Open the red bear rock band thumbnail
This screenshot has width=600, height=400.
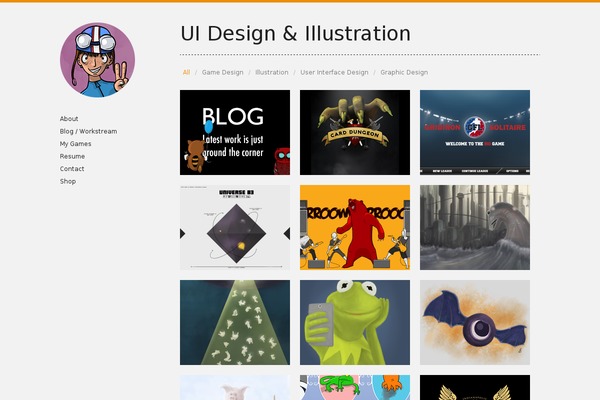pos(355,227)
